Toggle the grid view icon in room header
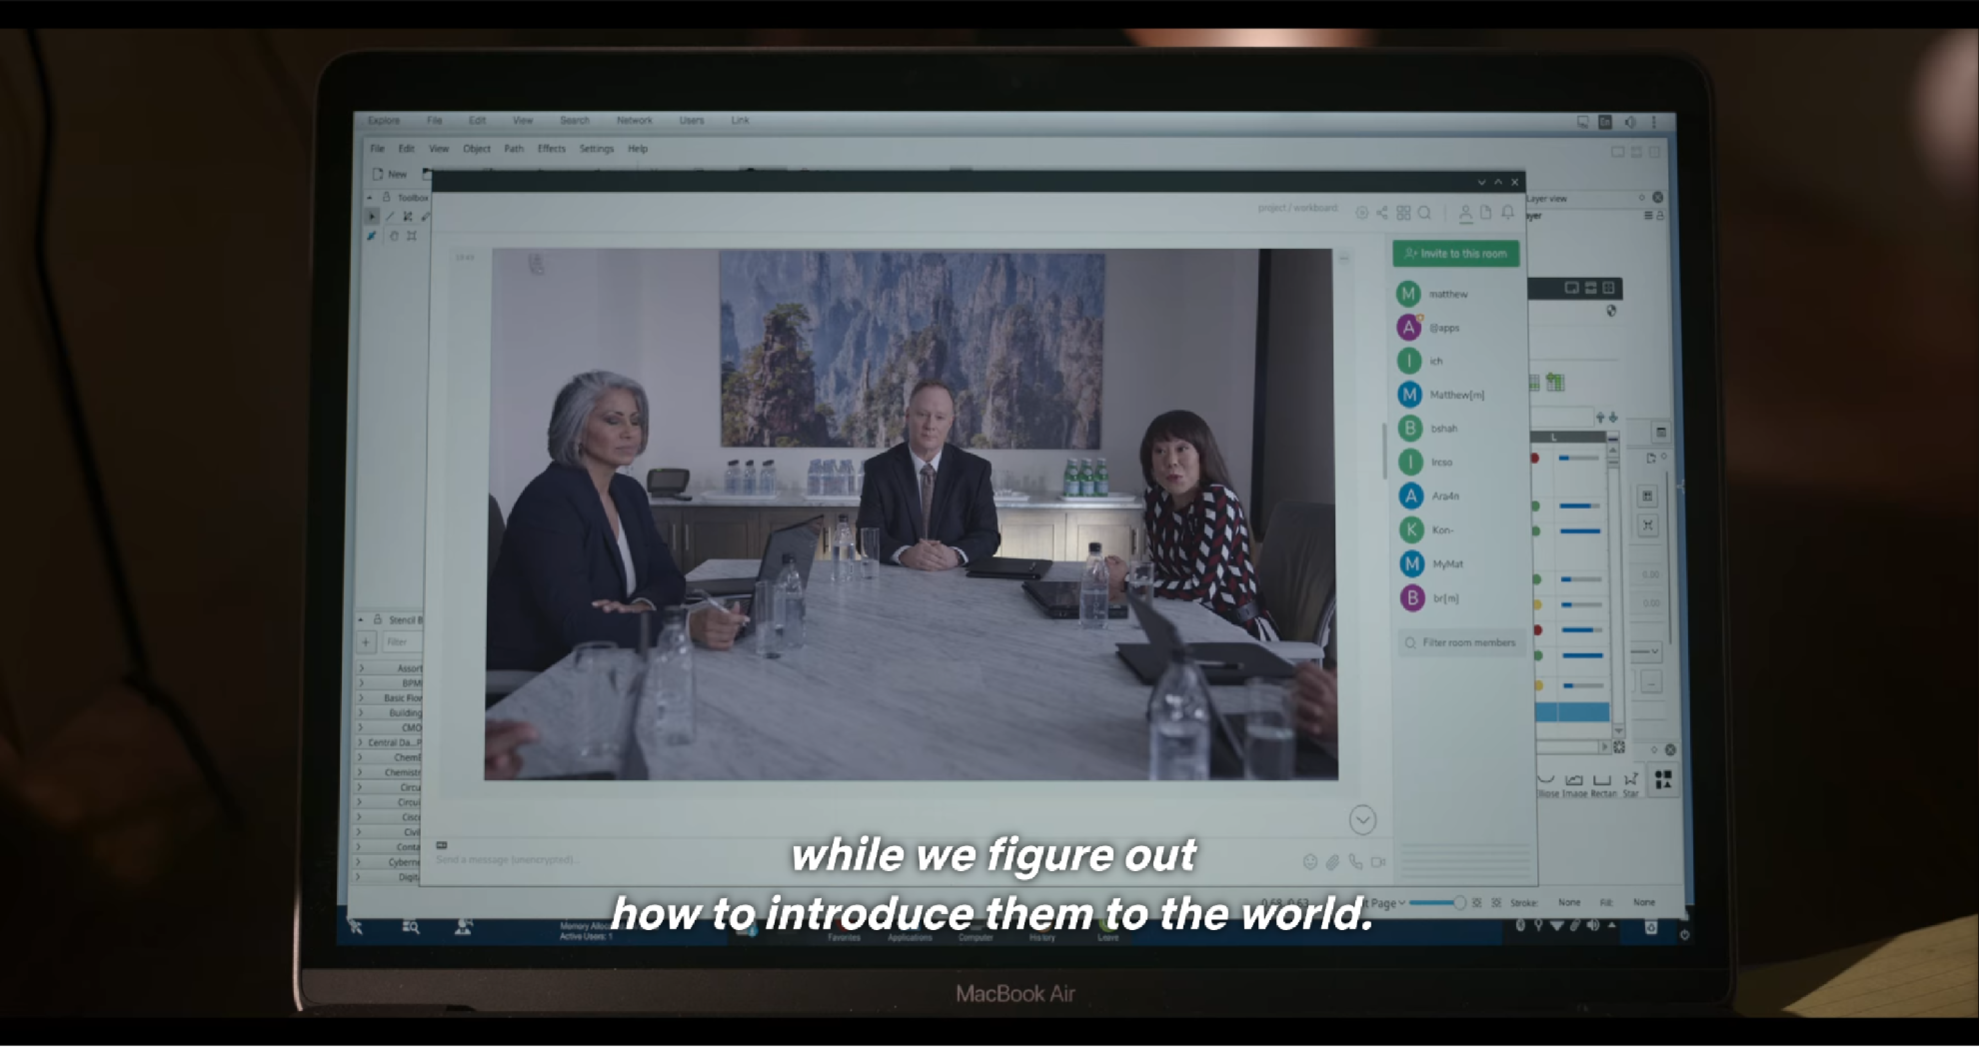 point(1403,213)
